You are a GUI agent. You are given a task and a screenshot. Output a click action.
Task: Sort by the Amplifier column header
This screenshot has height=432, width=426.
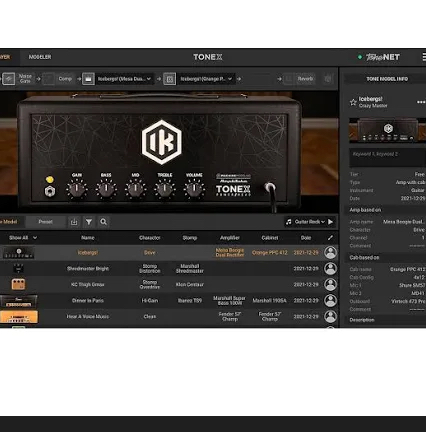(x=230, y=238)
